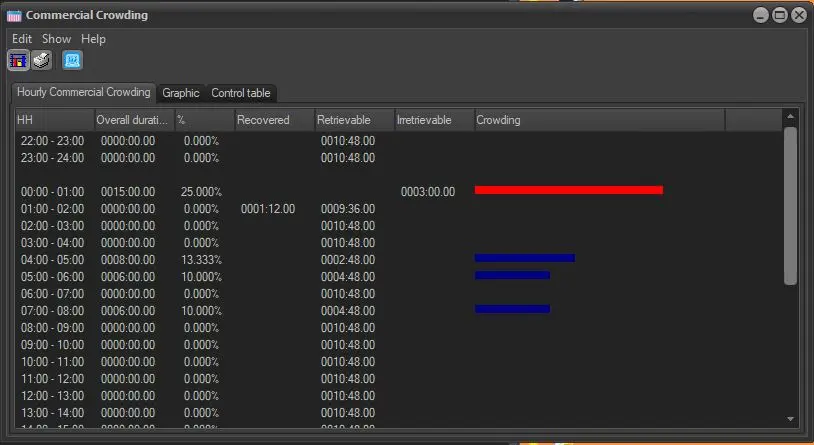Switch to the Graphic tab

pyautogui.click(x=181, y=93)
